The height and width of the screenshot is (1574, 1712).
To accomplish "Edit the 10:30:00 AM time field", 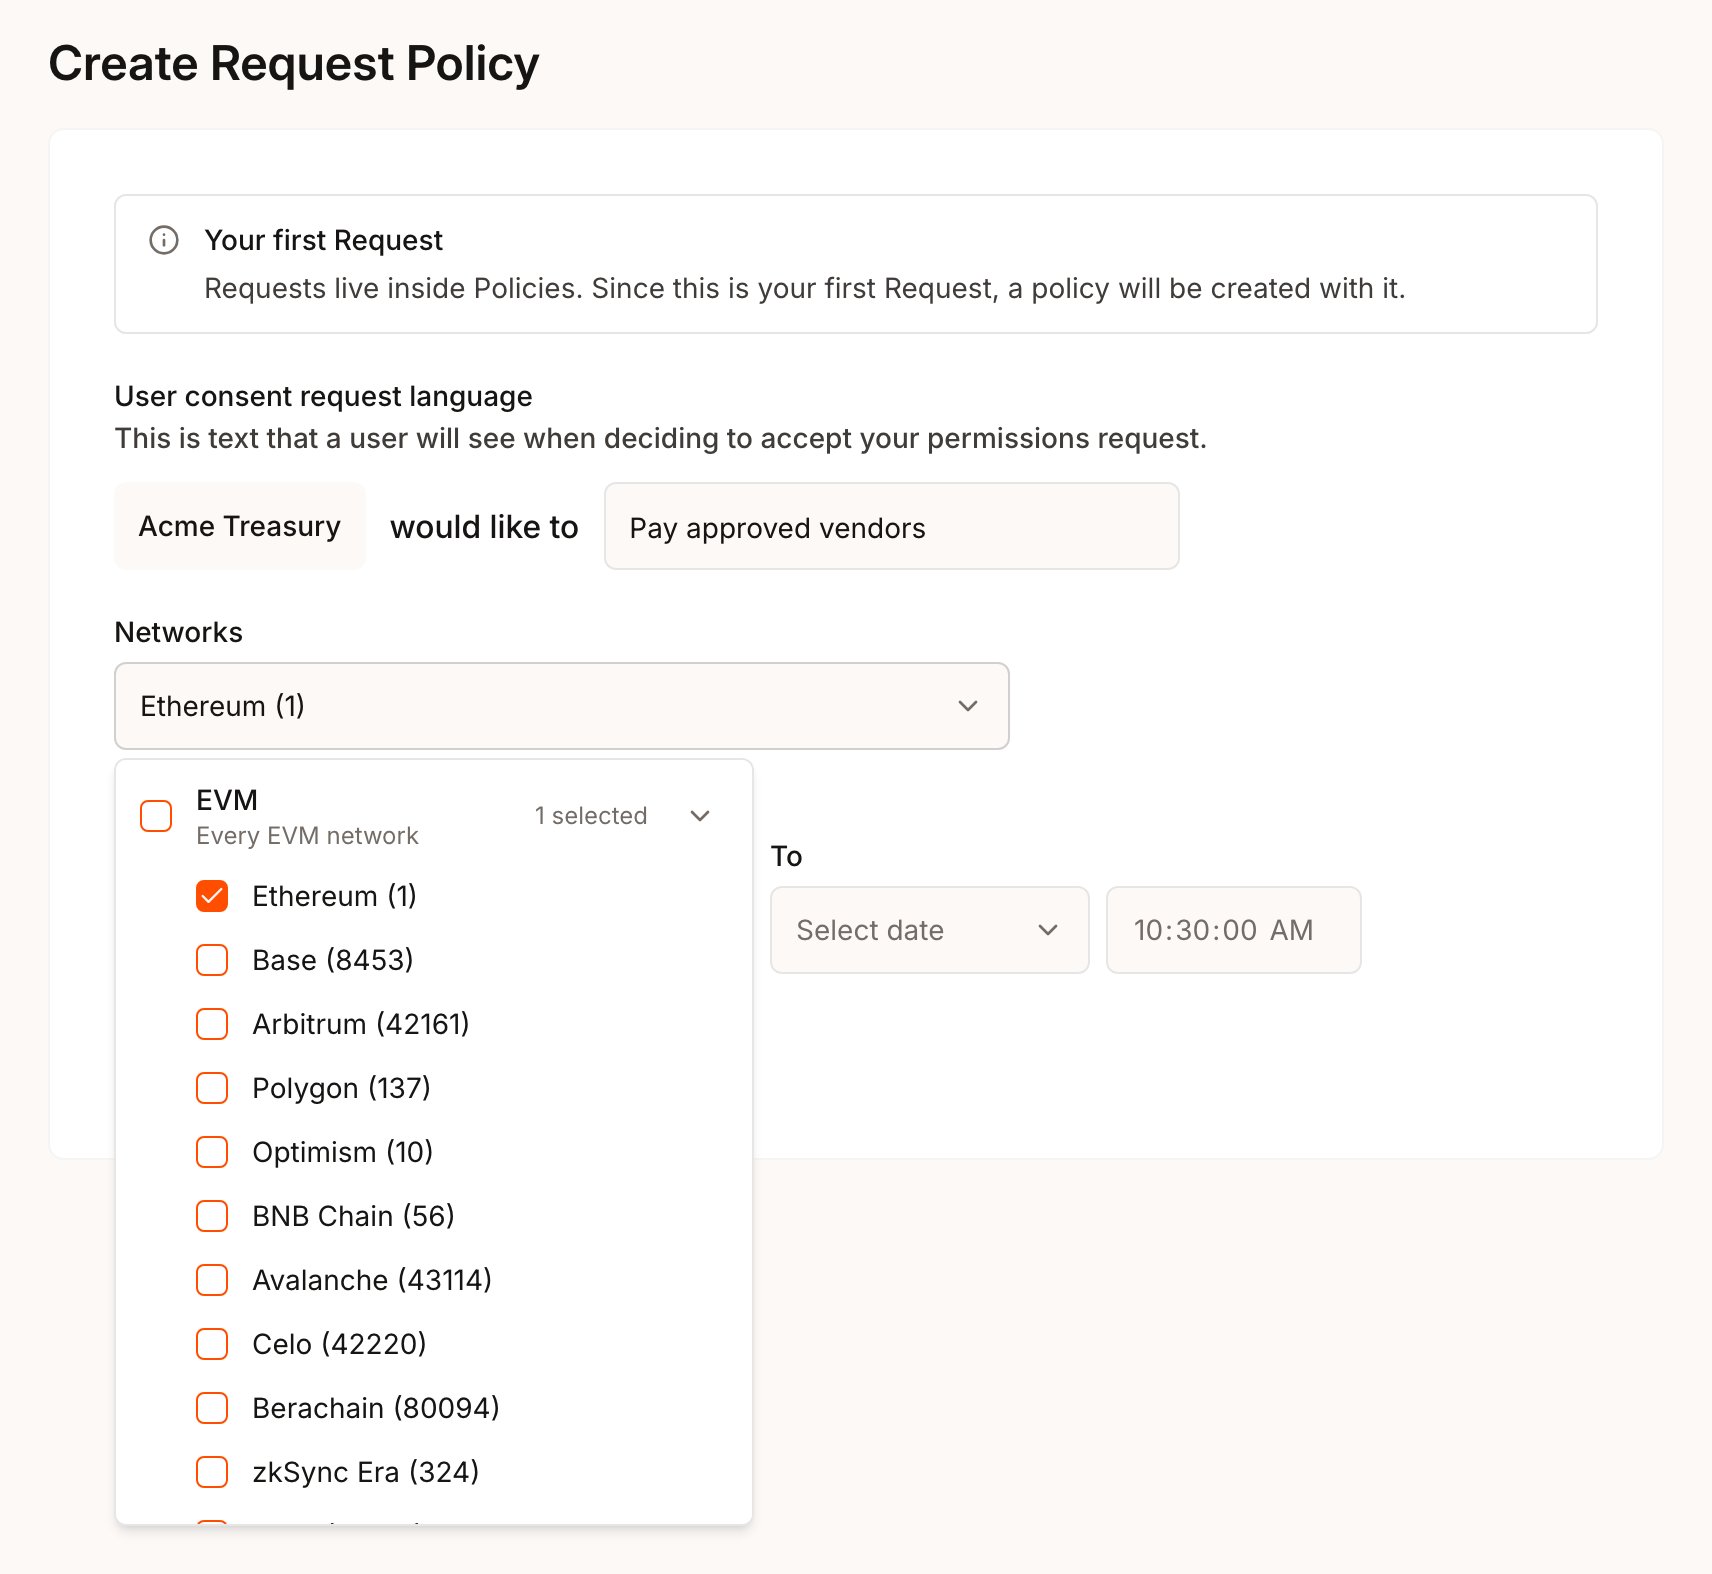I will 1233,930.
